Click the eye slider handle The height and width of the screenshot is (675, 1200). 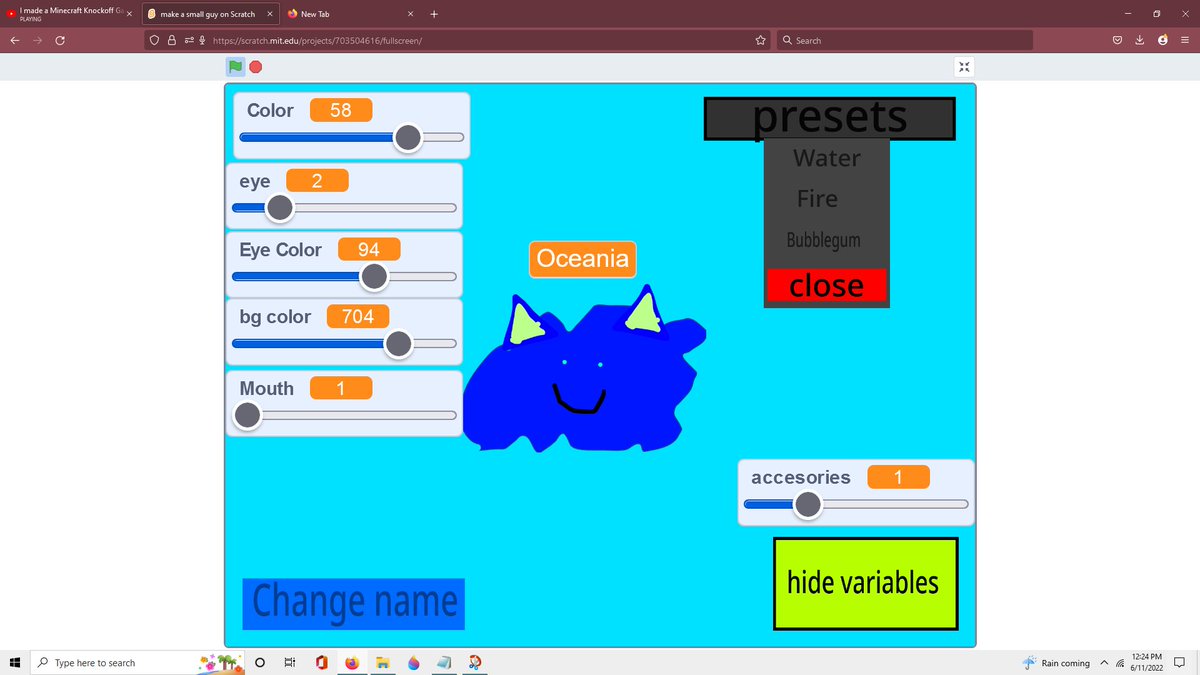pyautogui.click(x=279, y=208)
